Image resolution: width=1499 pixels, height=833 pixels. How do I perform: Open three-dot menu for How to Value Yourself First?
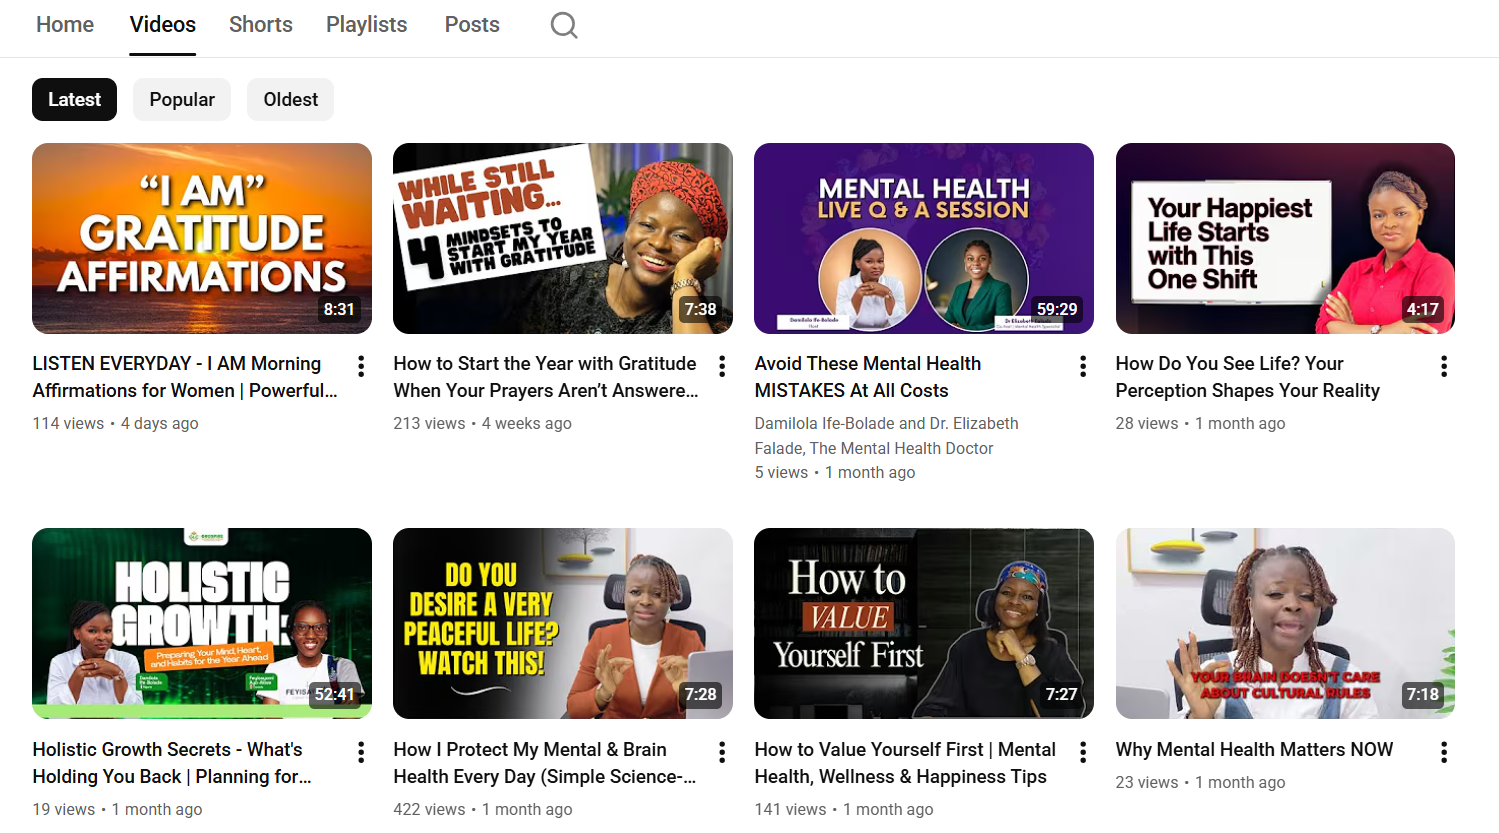pyautogui.click(x=1083, y=752)
